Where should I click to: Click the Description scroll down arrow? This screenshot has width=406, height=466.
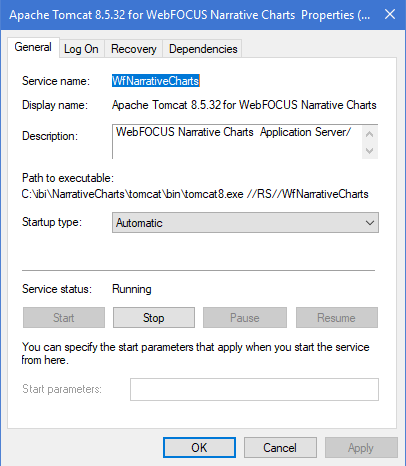pos(370,151)
